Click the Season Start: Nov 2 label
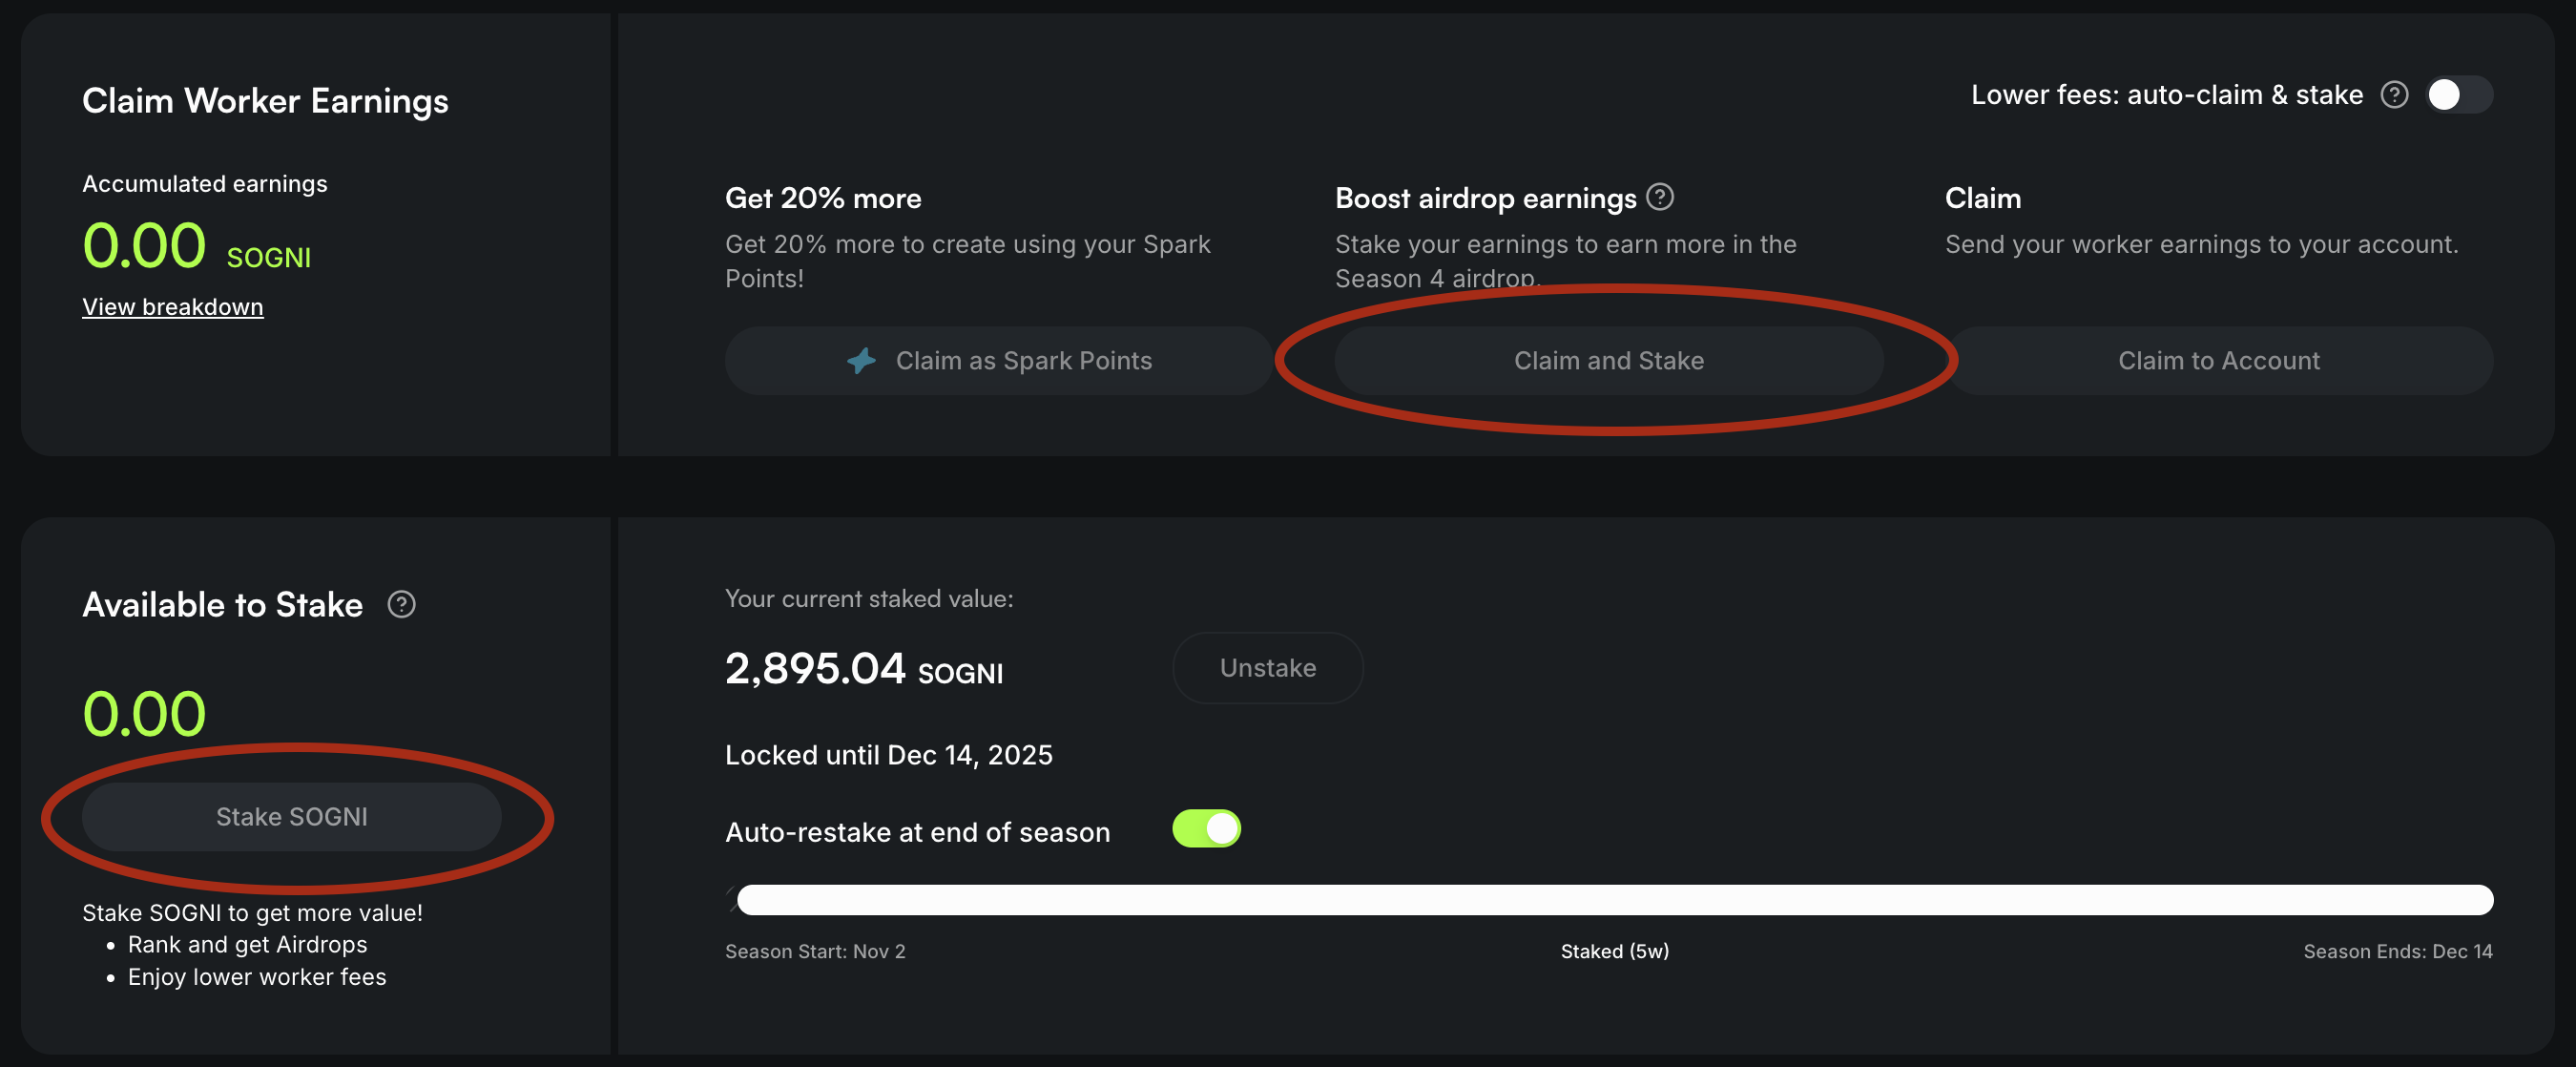The height and width of the screenshot is (1067, 2576). click(815, 951)
